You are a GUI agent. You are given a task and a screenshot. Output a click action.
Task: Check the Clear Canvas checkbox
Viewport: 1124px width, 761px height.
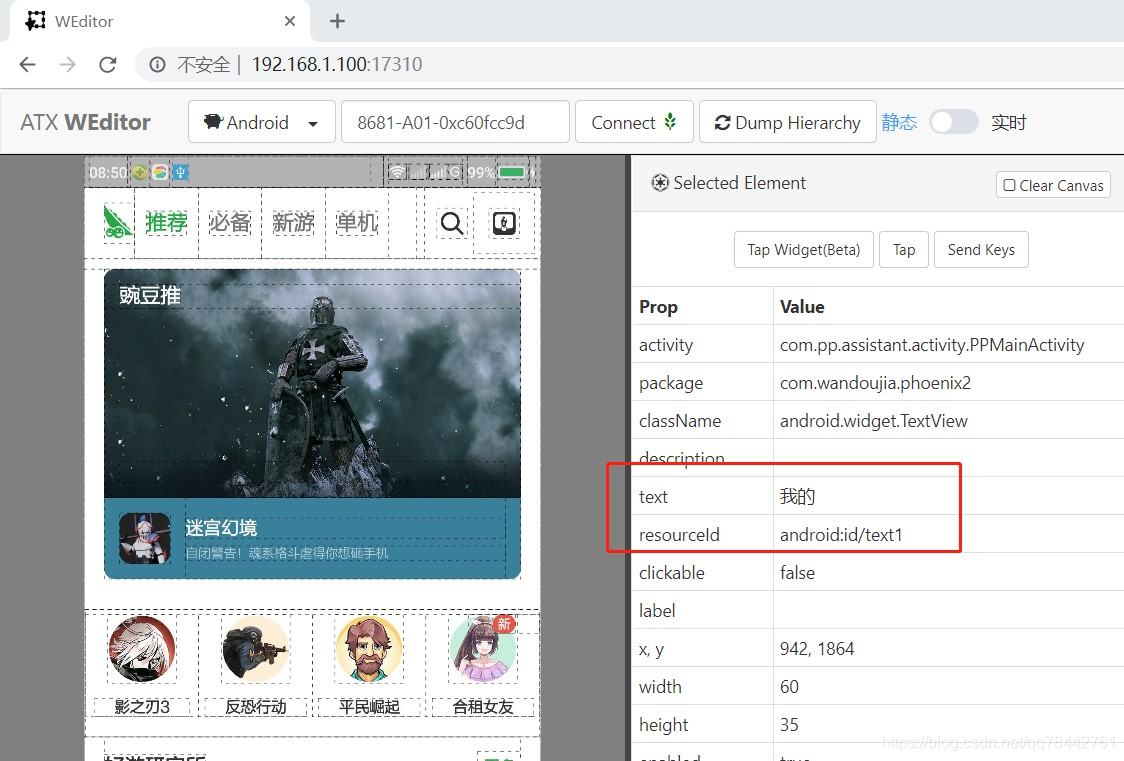(1009, 185)
